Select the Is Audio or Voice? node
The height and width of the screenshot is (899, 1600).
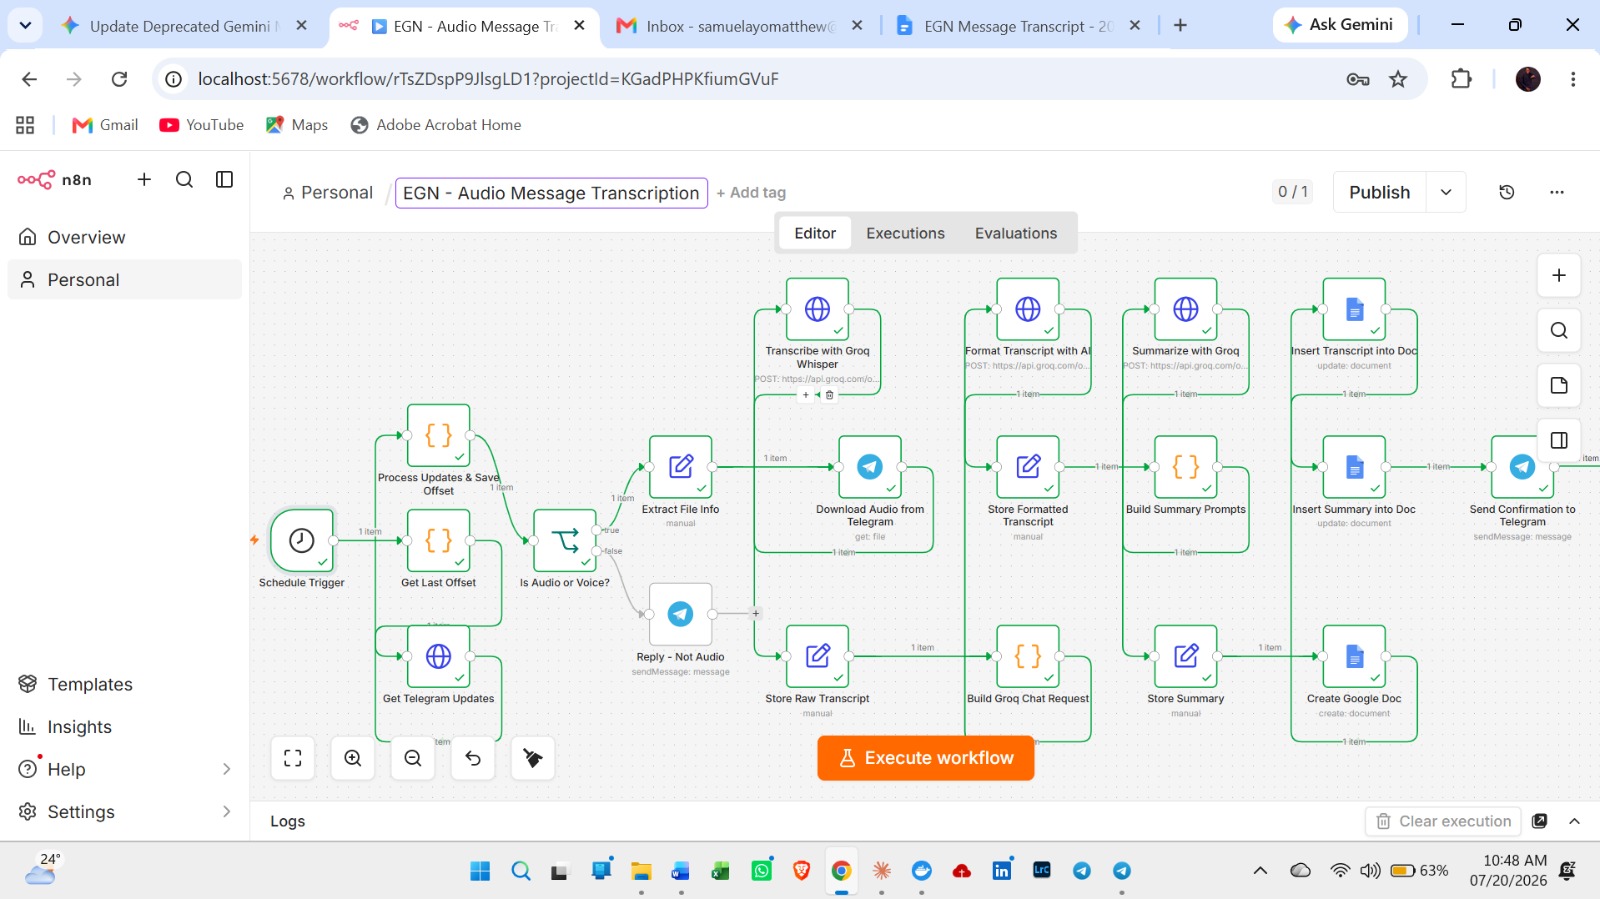point(565,540)
